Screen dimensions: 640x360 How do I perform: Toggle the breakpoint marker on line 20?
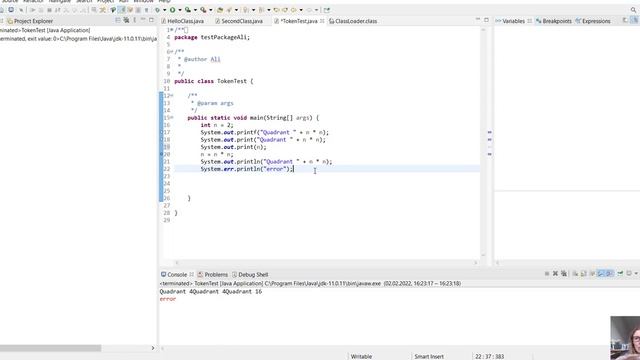(x=161, y=154)
